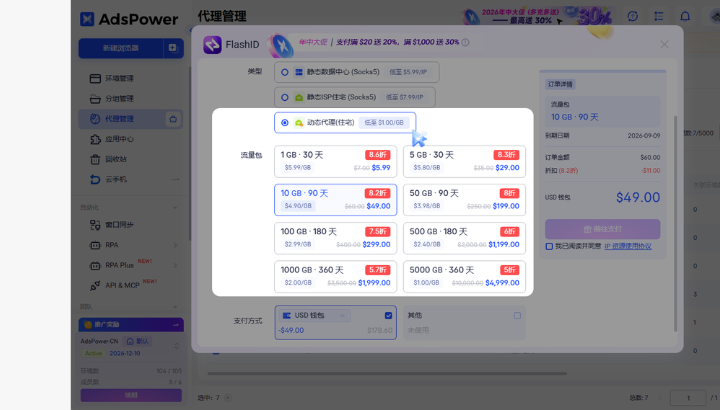The image size is (720, 410).
Task: Click the coin icon on 推广奖励 banner
Action: (x=88, y=325)
